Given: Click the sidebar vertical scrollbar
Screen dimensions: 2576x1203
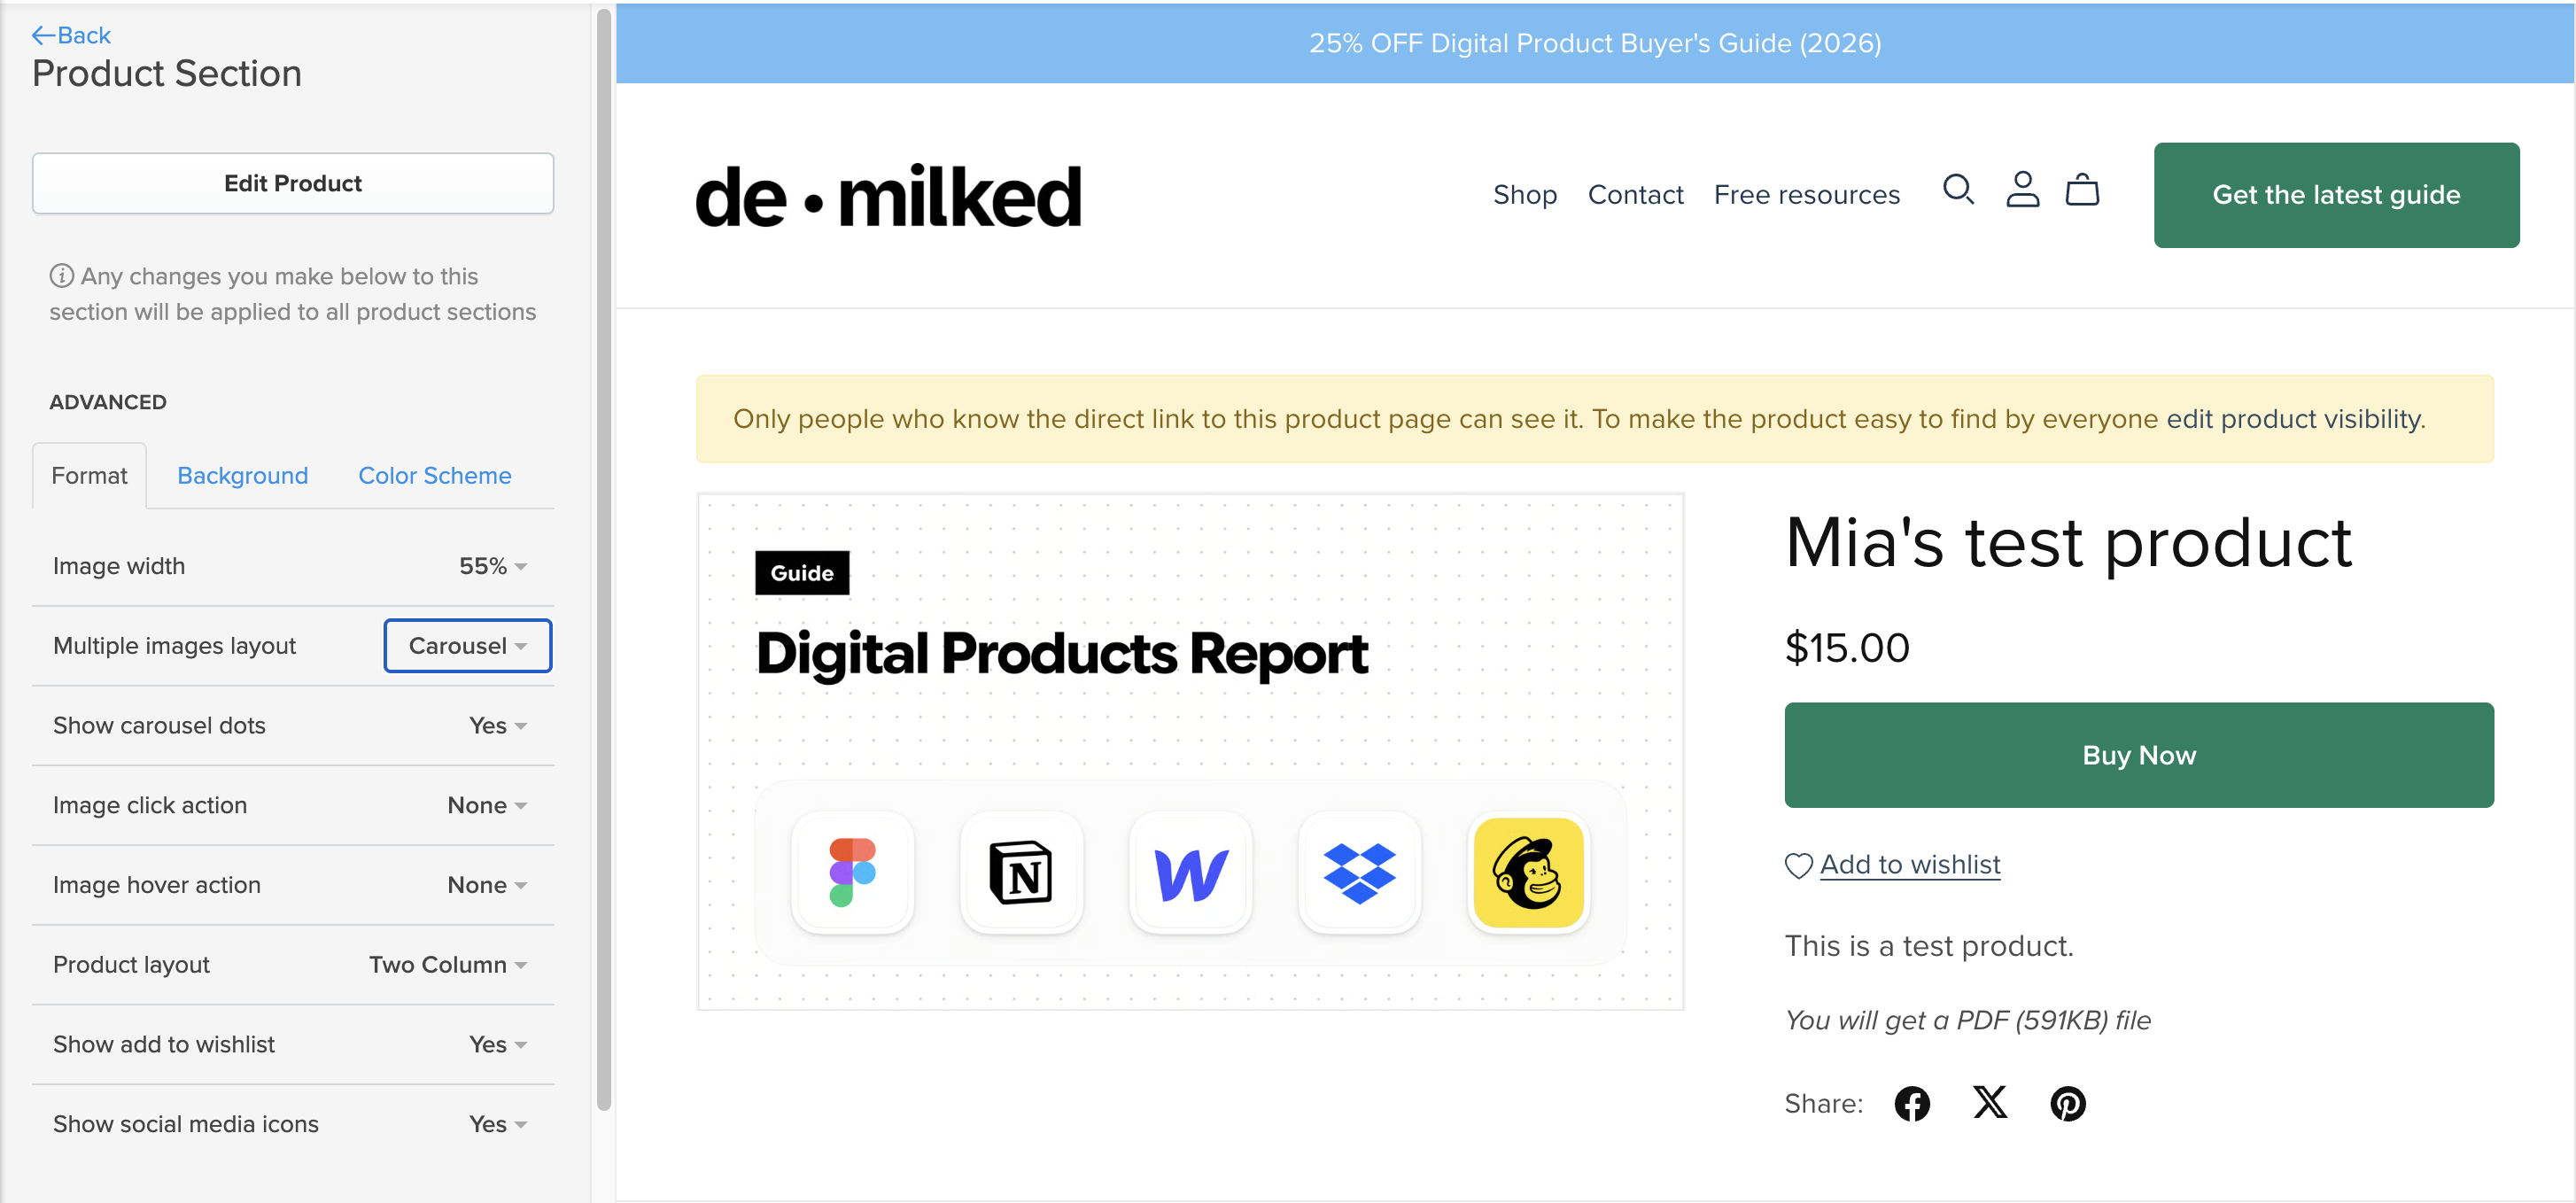Looking at the screenshot, I should coord(603,560).
